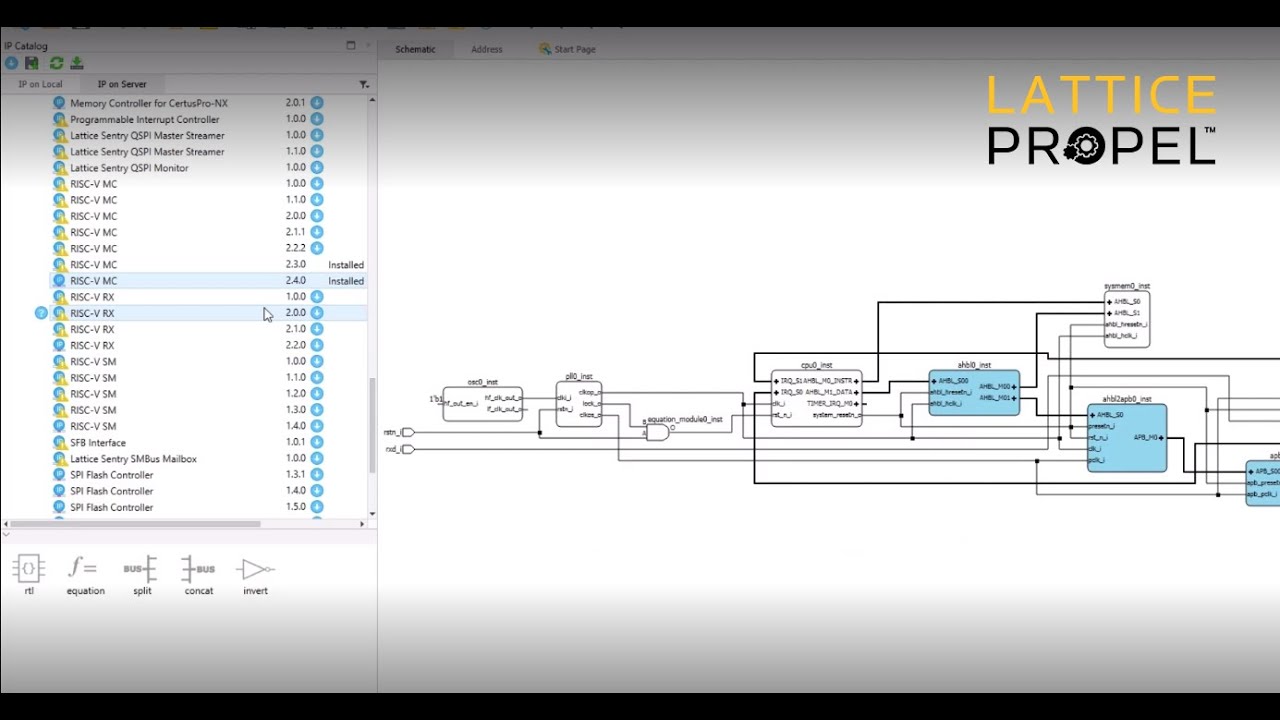
Task: Choose the bus concat tool
Action: click(x=198, y=576)
